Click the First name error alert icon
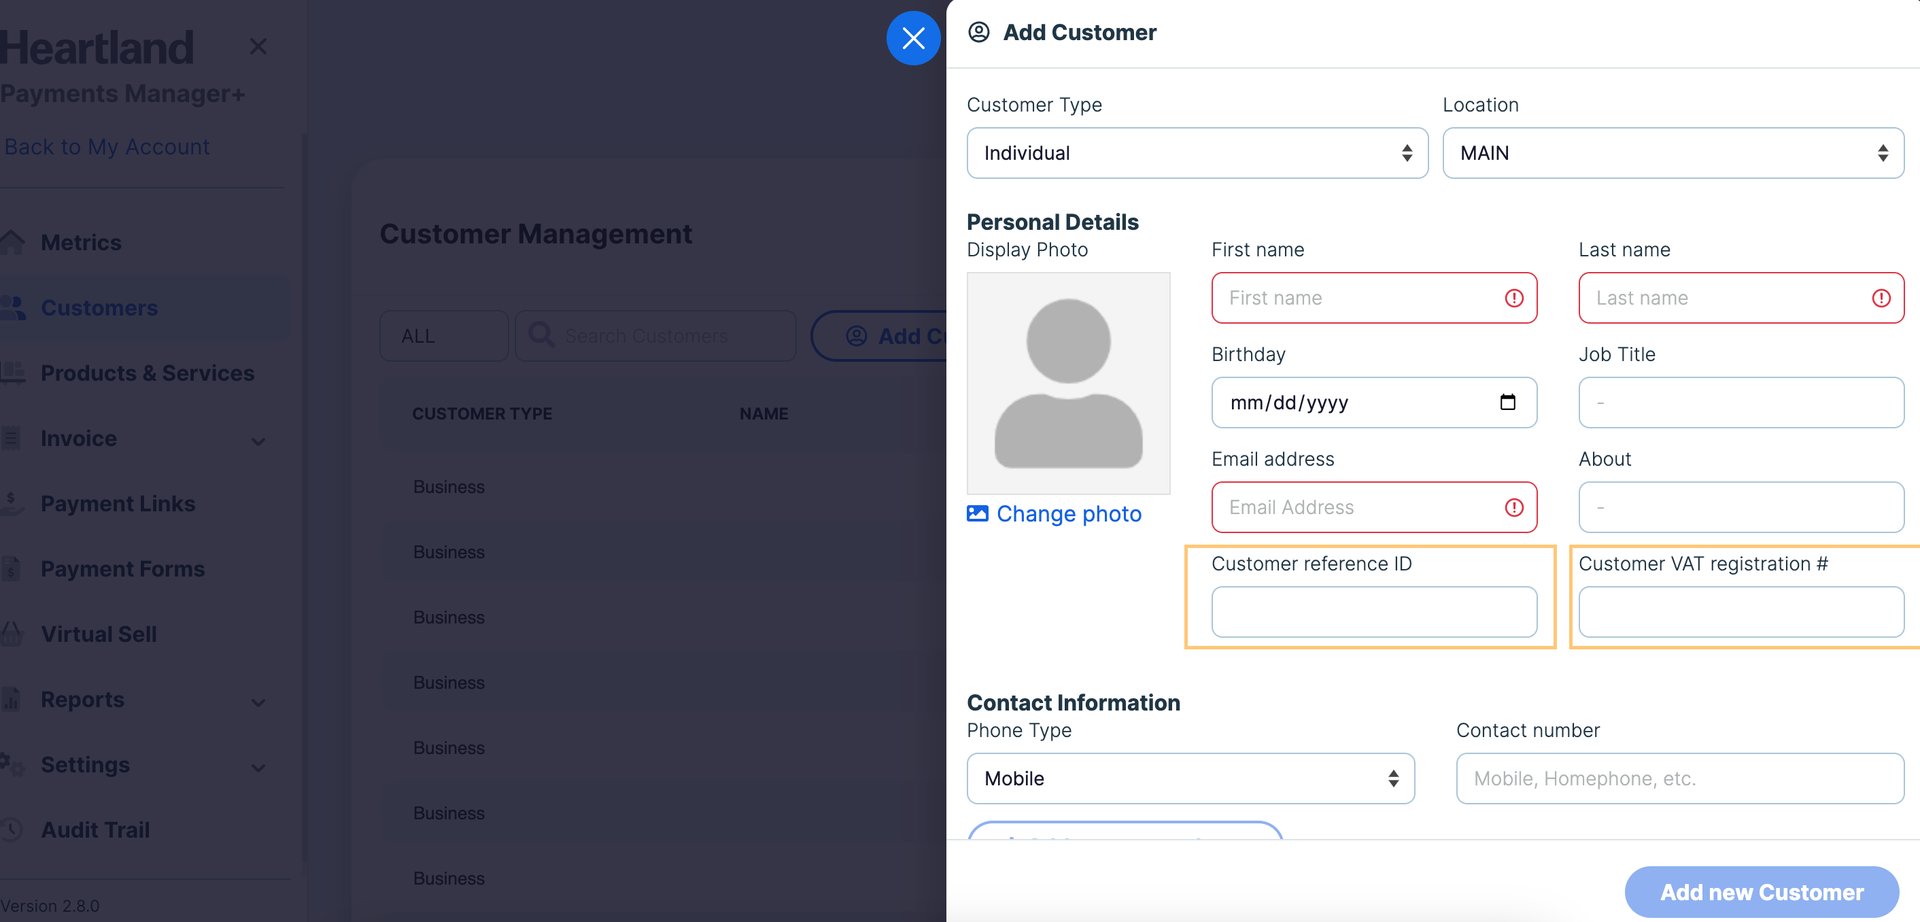This screenshot has height=922, width=1920. [x=1514, y=298]
